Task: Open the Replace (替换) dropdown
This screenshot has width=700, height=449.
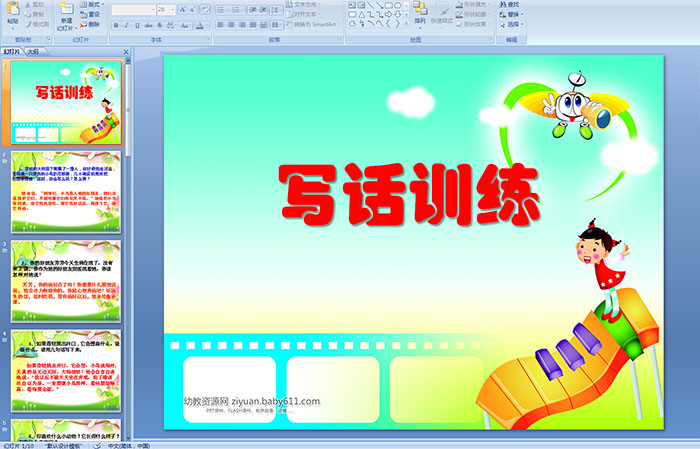Action: coord(511,14)
